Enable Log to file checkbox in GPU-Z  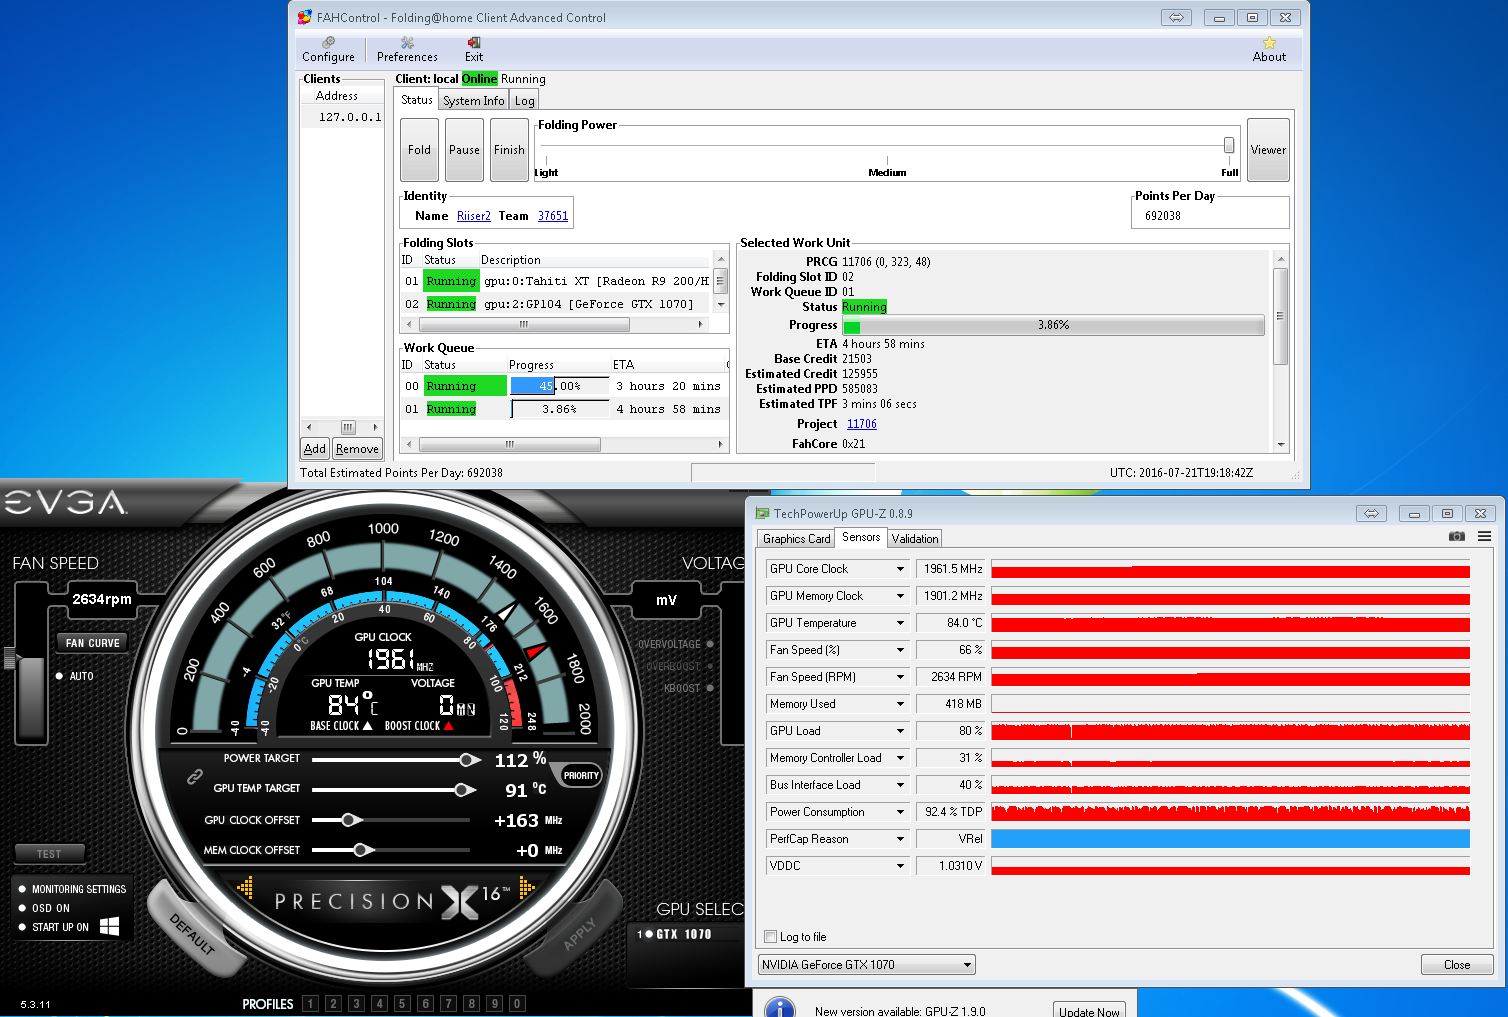point(770,937)
